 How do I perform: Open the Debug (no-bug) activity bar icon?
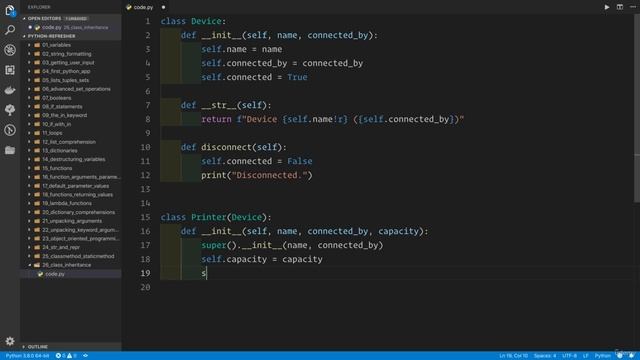[10, 50]
